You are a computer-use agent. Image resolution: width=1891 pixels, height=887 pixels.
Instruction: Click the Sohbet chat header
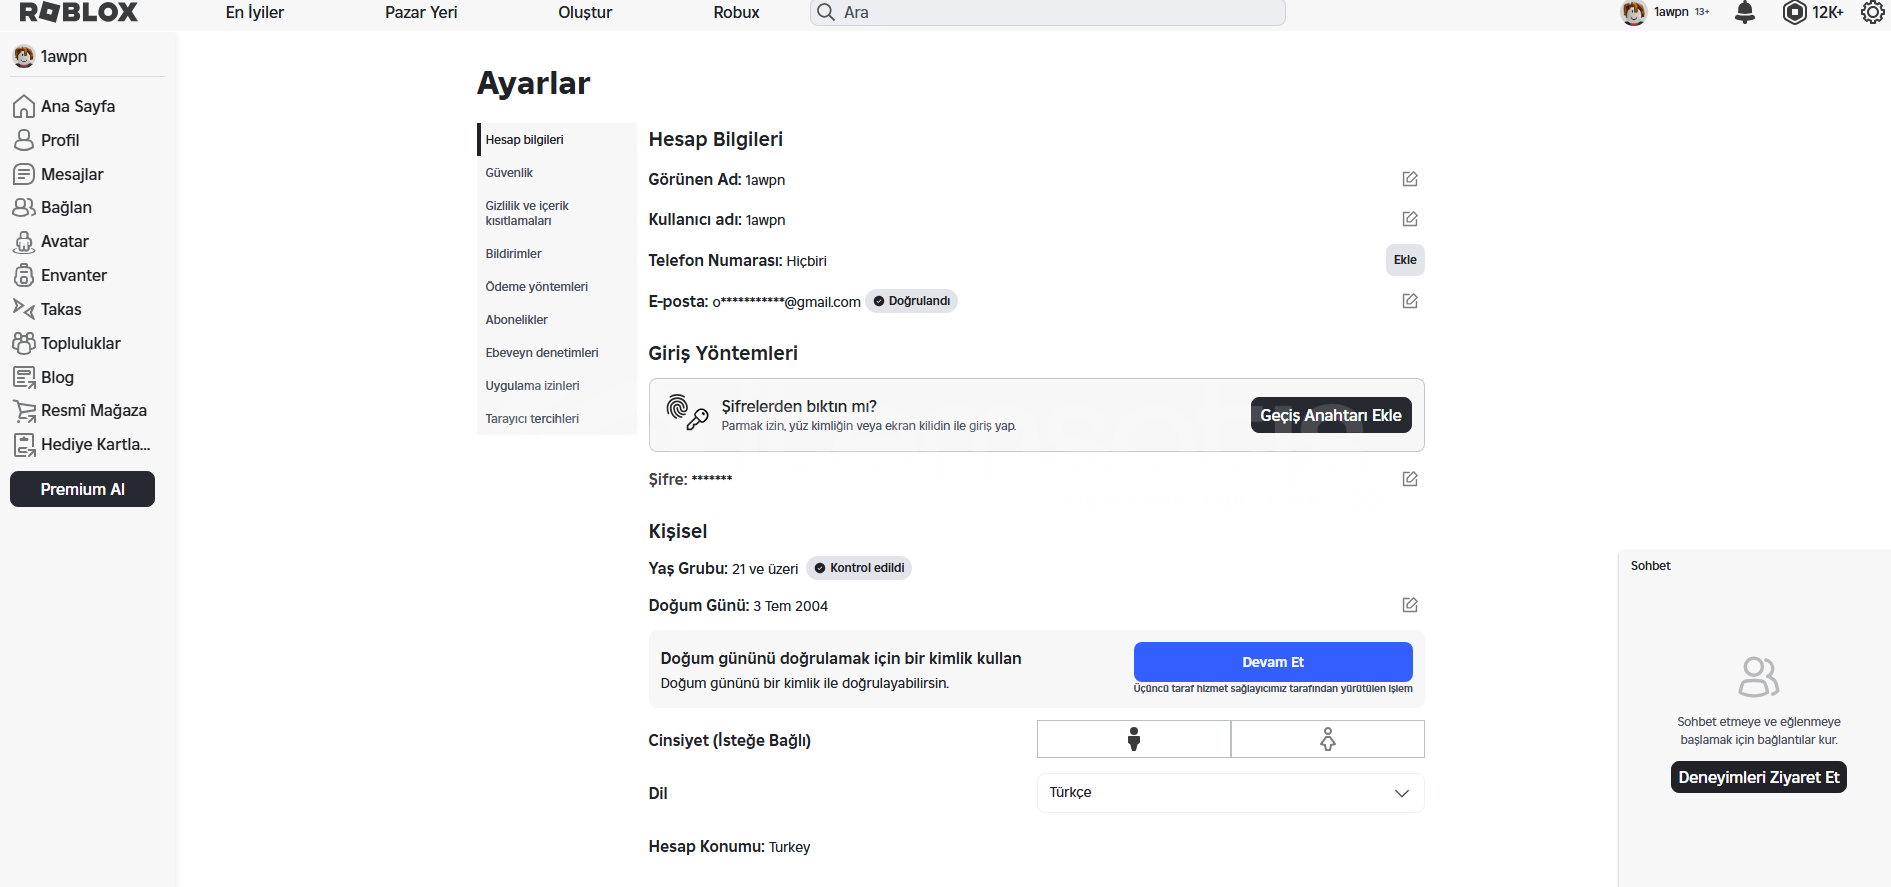click(1651, 566)
